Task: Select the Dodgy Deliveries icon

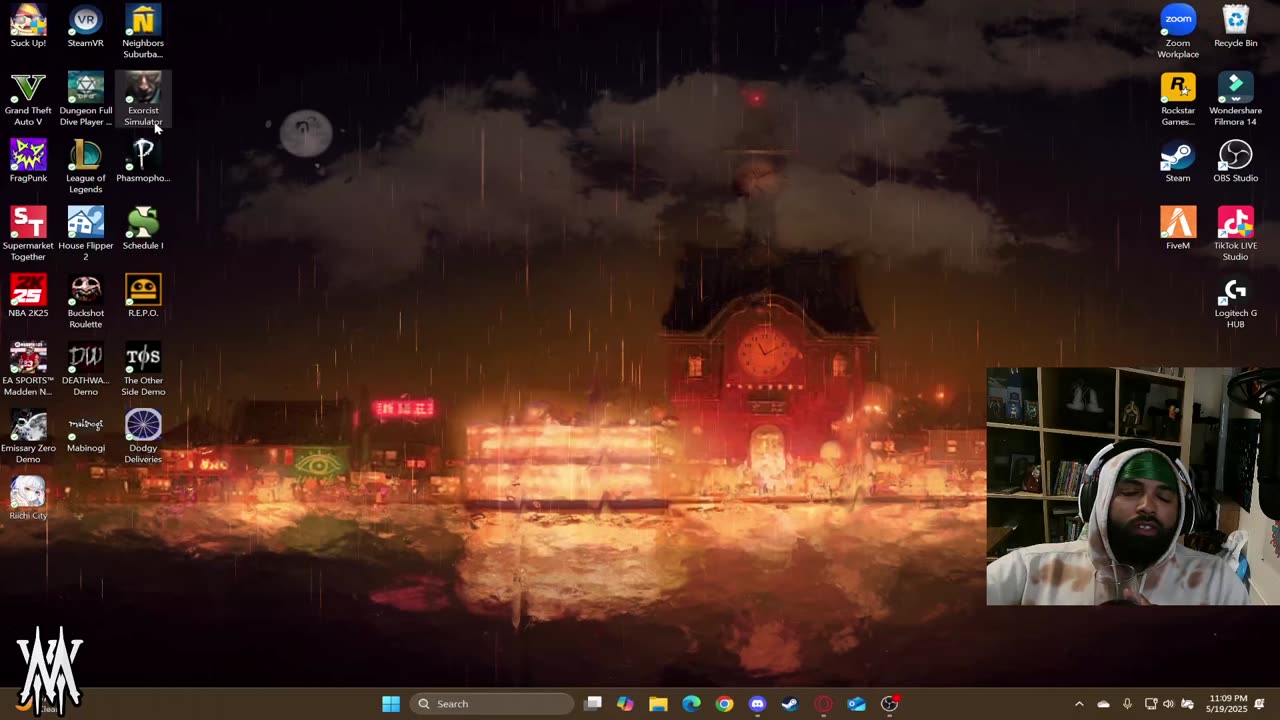Action: [x=143, y=437]
